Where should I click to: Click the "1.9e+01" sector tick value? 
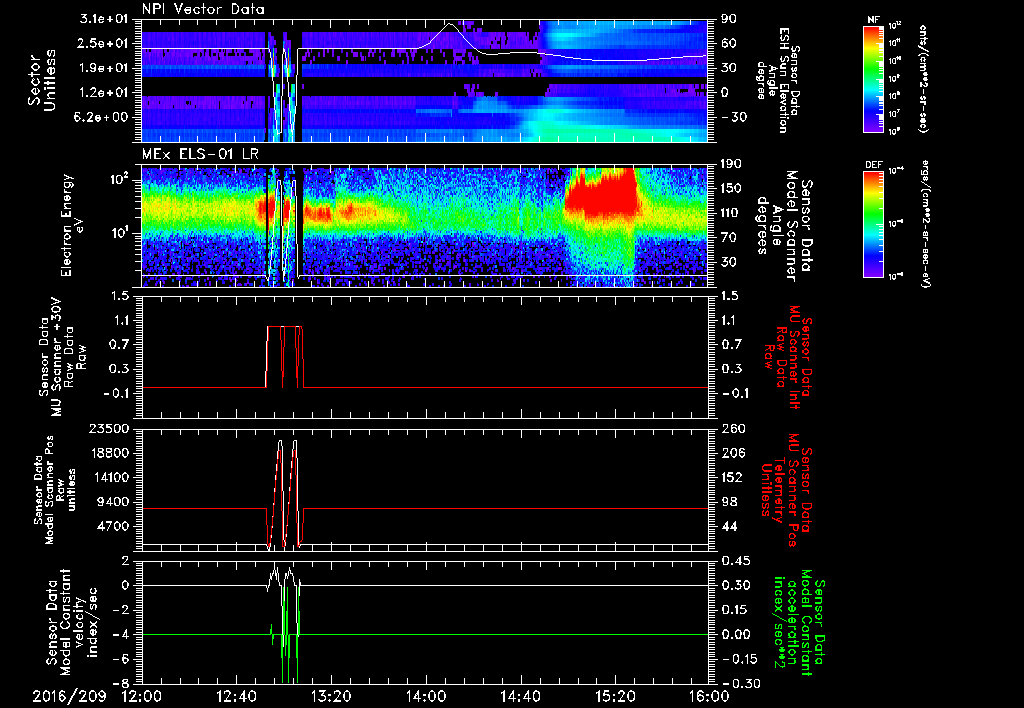103,68
